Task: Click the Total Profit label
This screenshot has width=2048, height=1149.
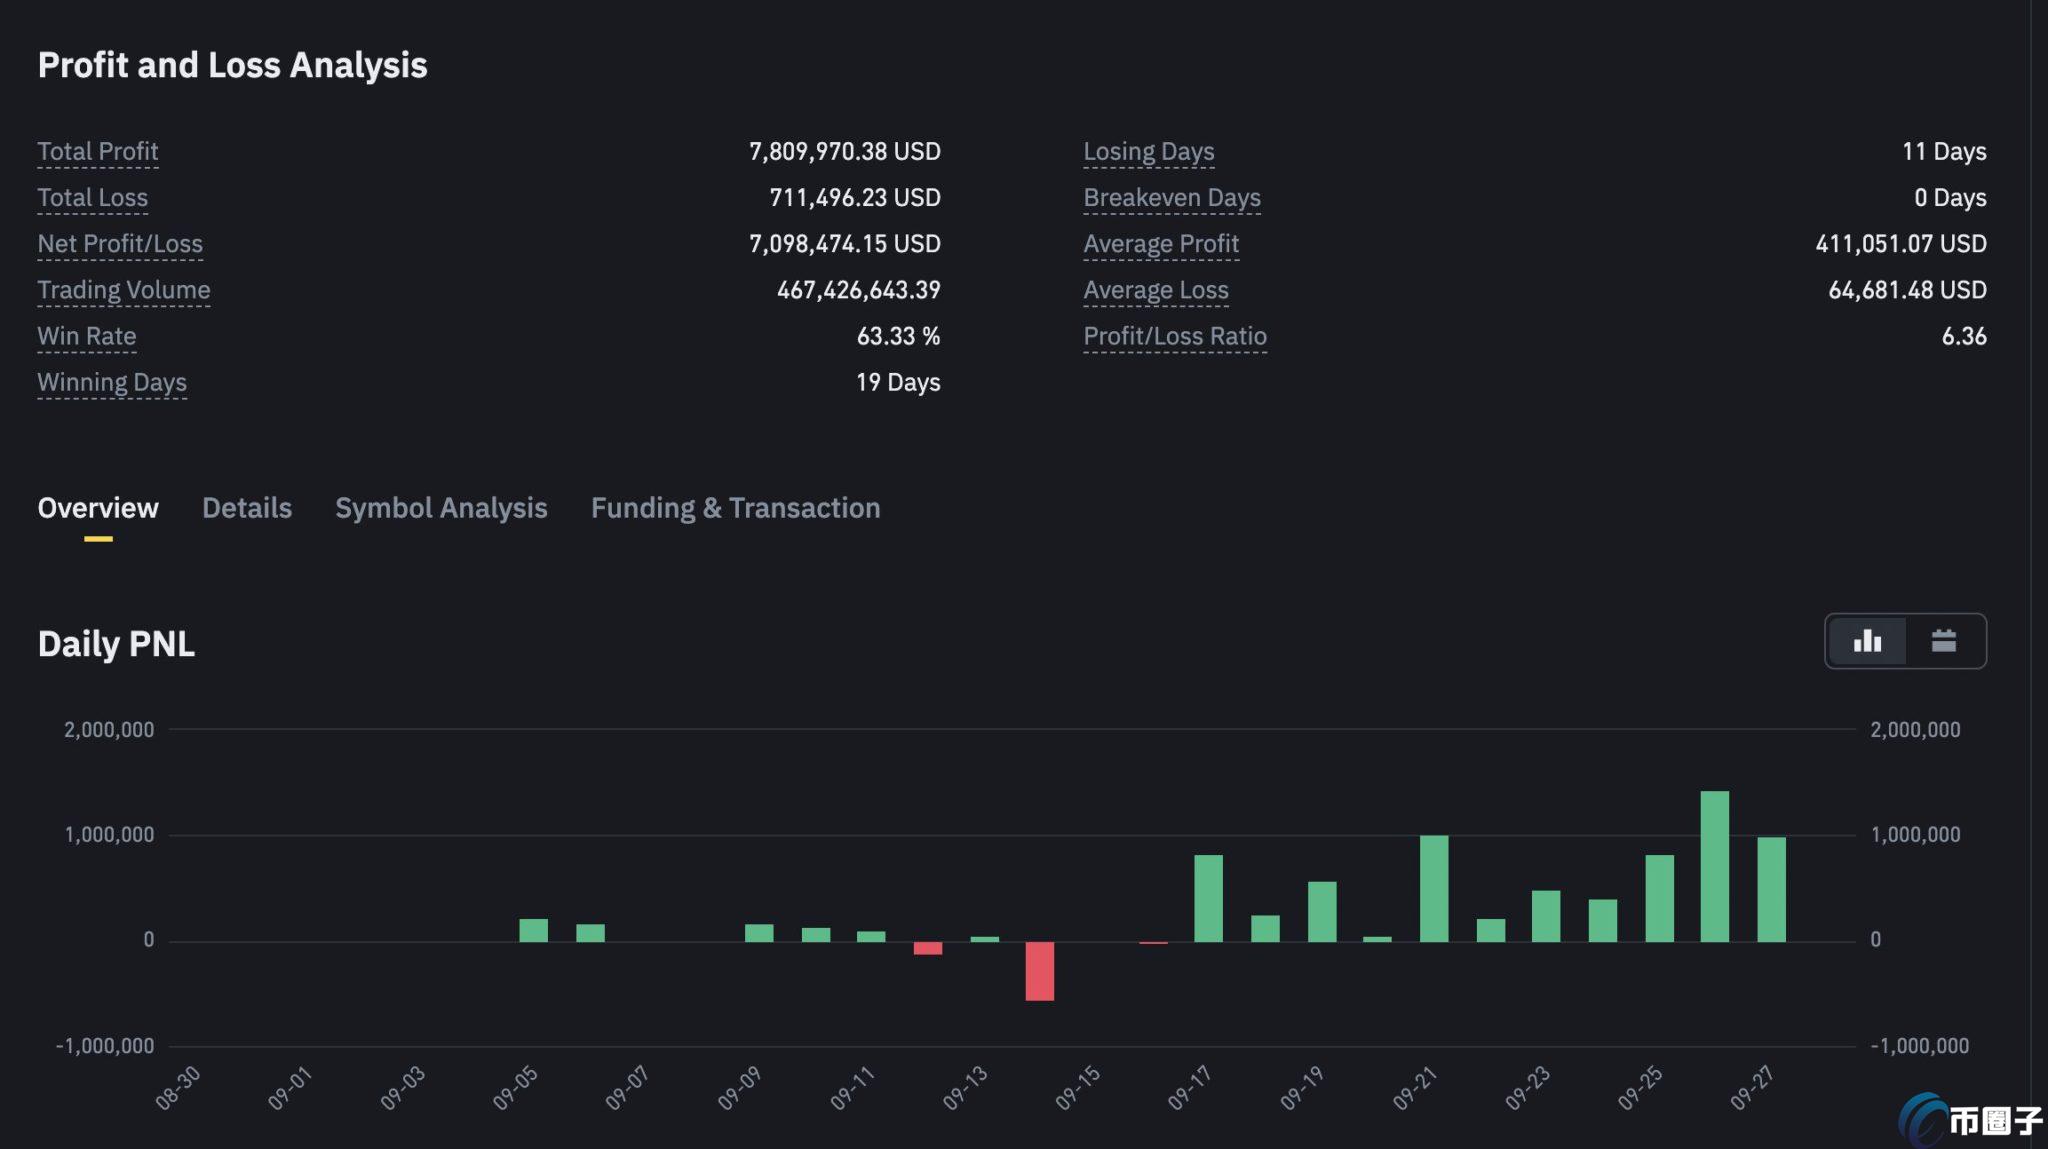Action: 98,151
